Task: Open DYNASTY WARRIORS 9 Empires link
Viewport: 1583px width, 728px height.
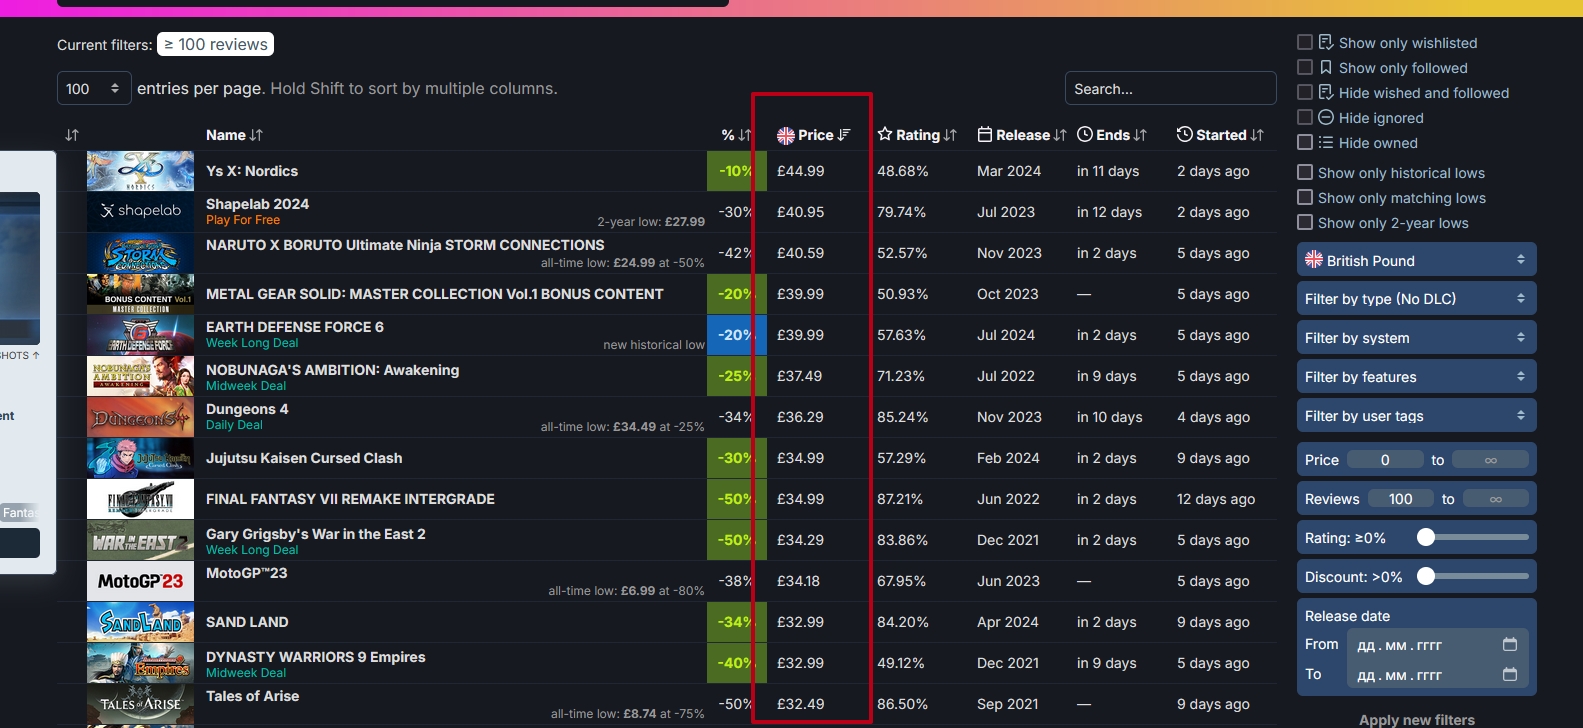Action: 316,657
